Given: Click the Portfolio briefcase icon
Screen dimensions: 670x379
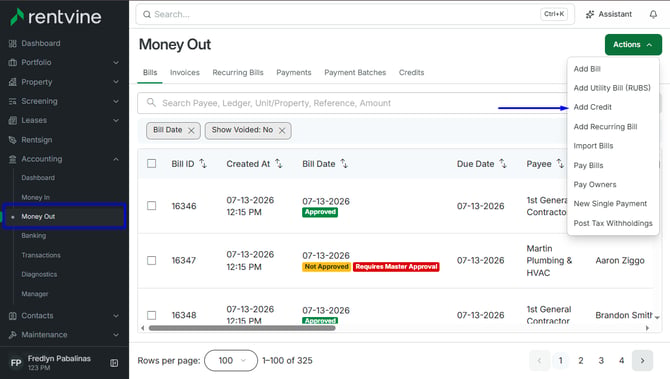Looking at the screenshot, I should coord(12,62).
